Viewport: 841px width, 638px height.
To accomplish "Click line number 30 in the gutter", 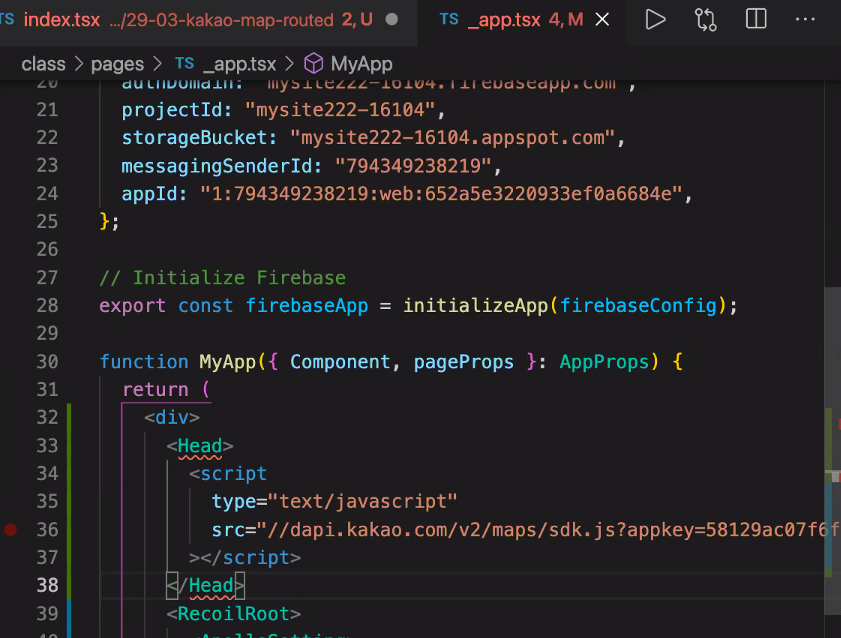I will coord(47,361).
